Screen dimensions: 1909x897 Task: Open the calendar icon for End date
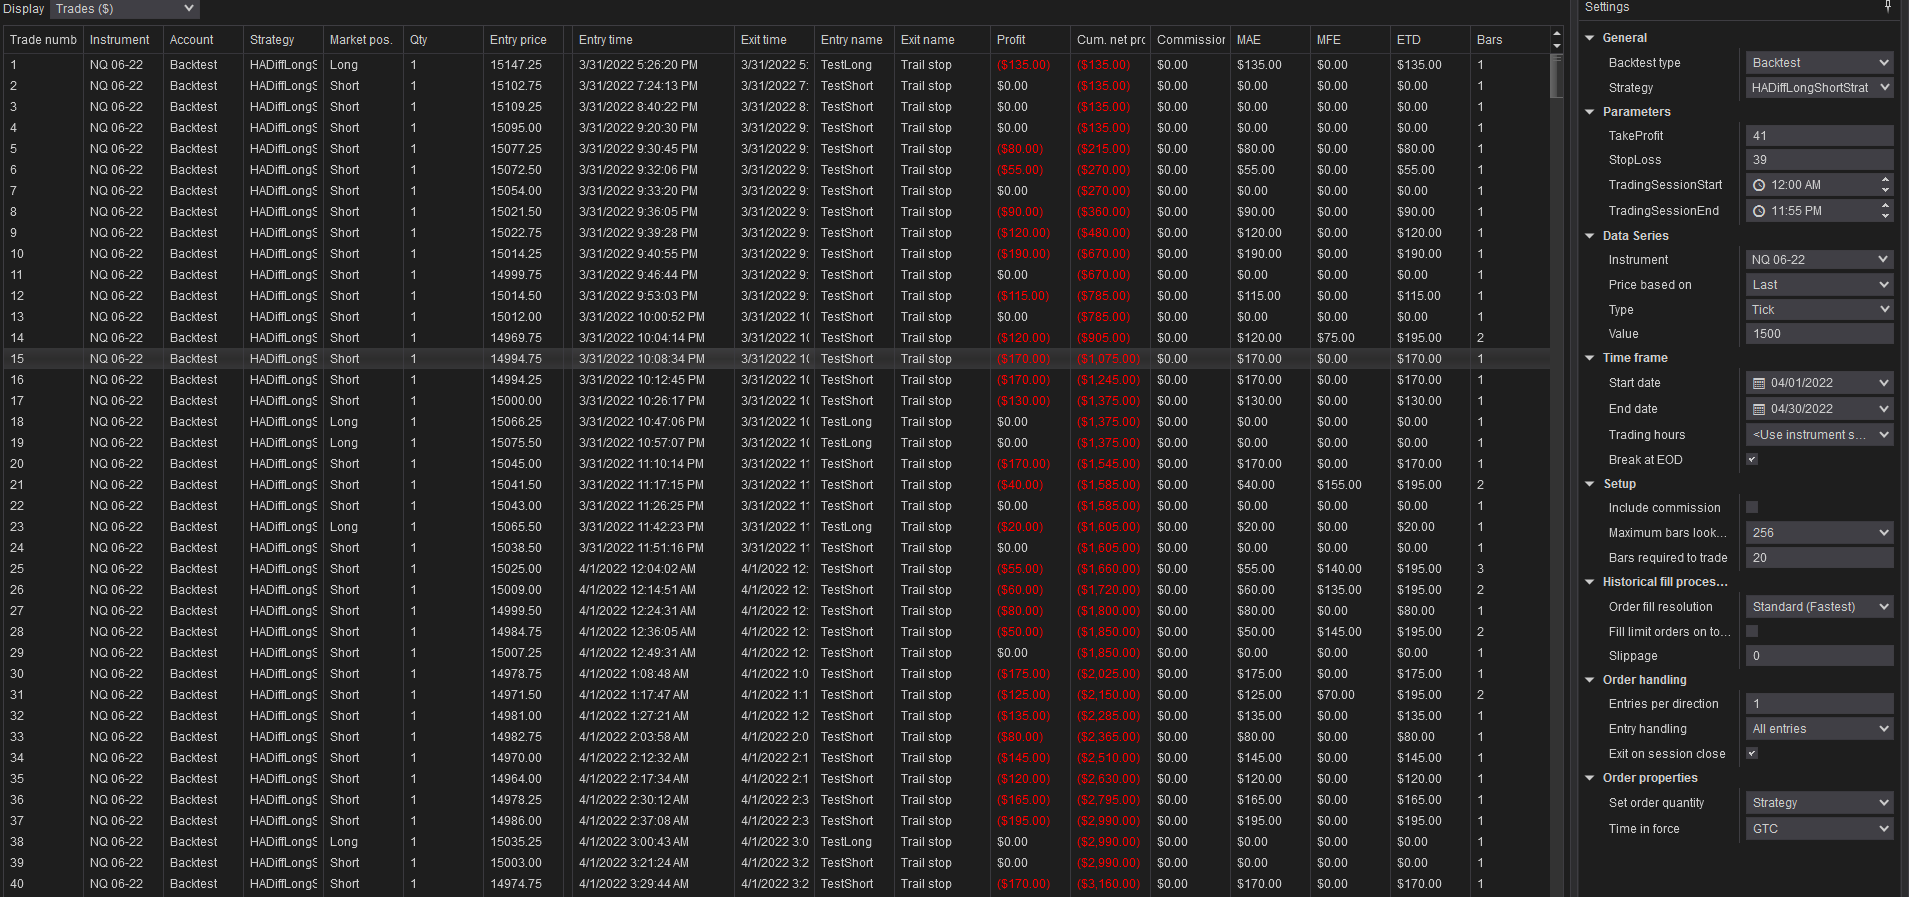tap(1759, 409)
